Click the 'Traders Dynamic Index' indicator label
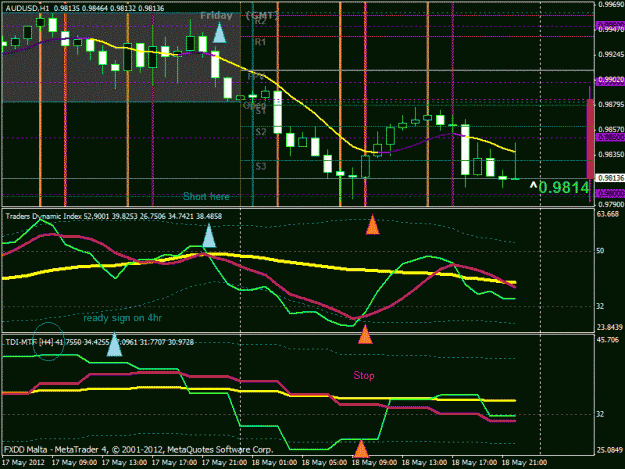Image resolution: width=625 pixels, height=469 pixels. click(44, 216)
